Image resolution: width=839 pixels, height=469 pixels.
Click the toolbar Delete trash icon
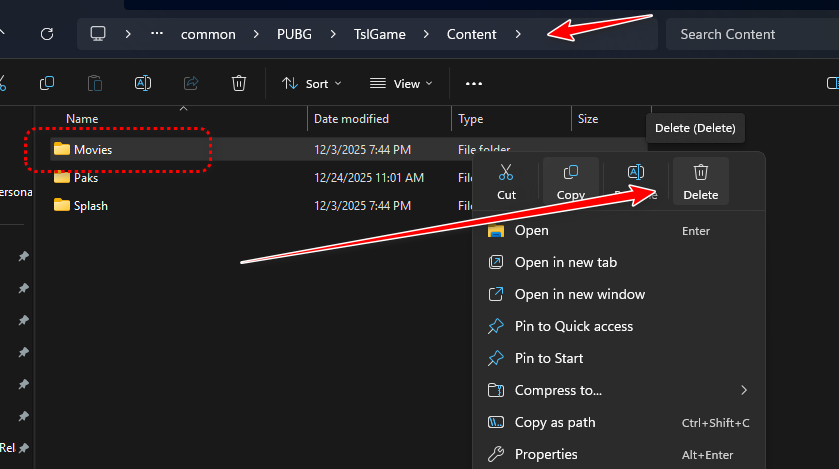coord(239,83)
